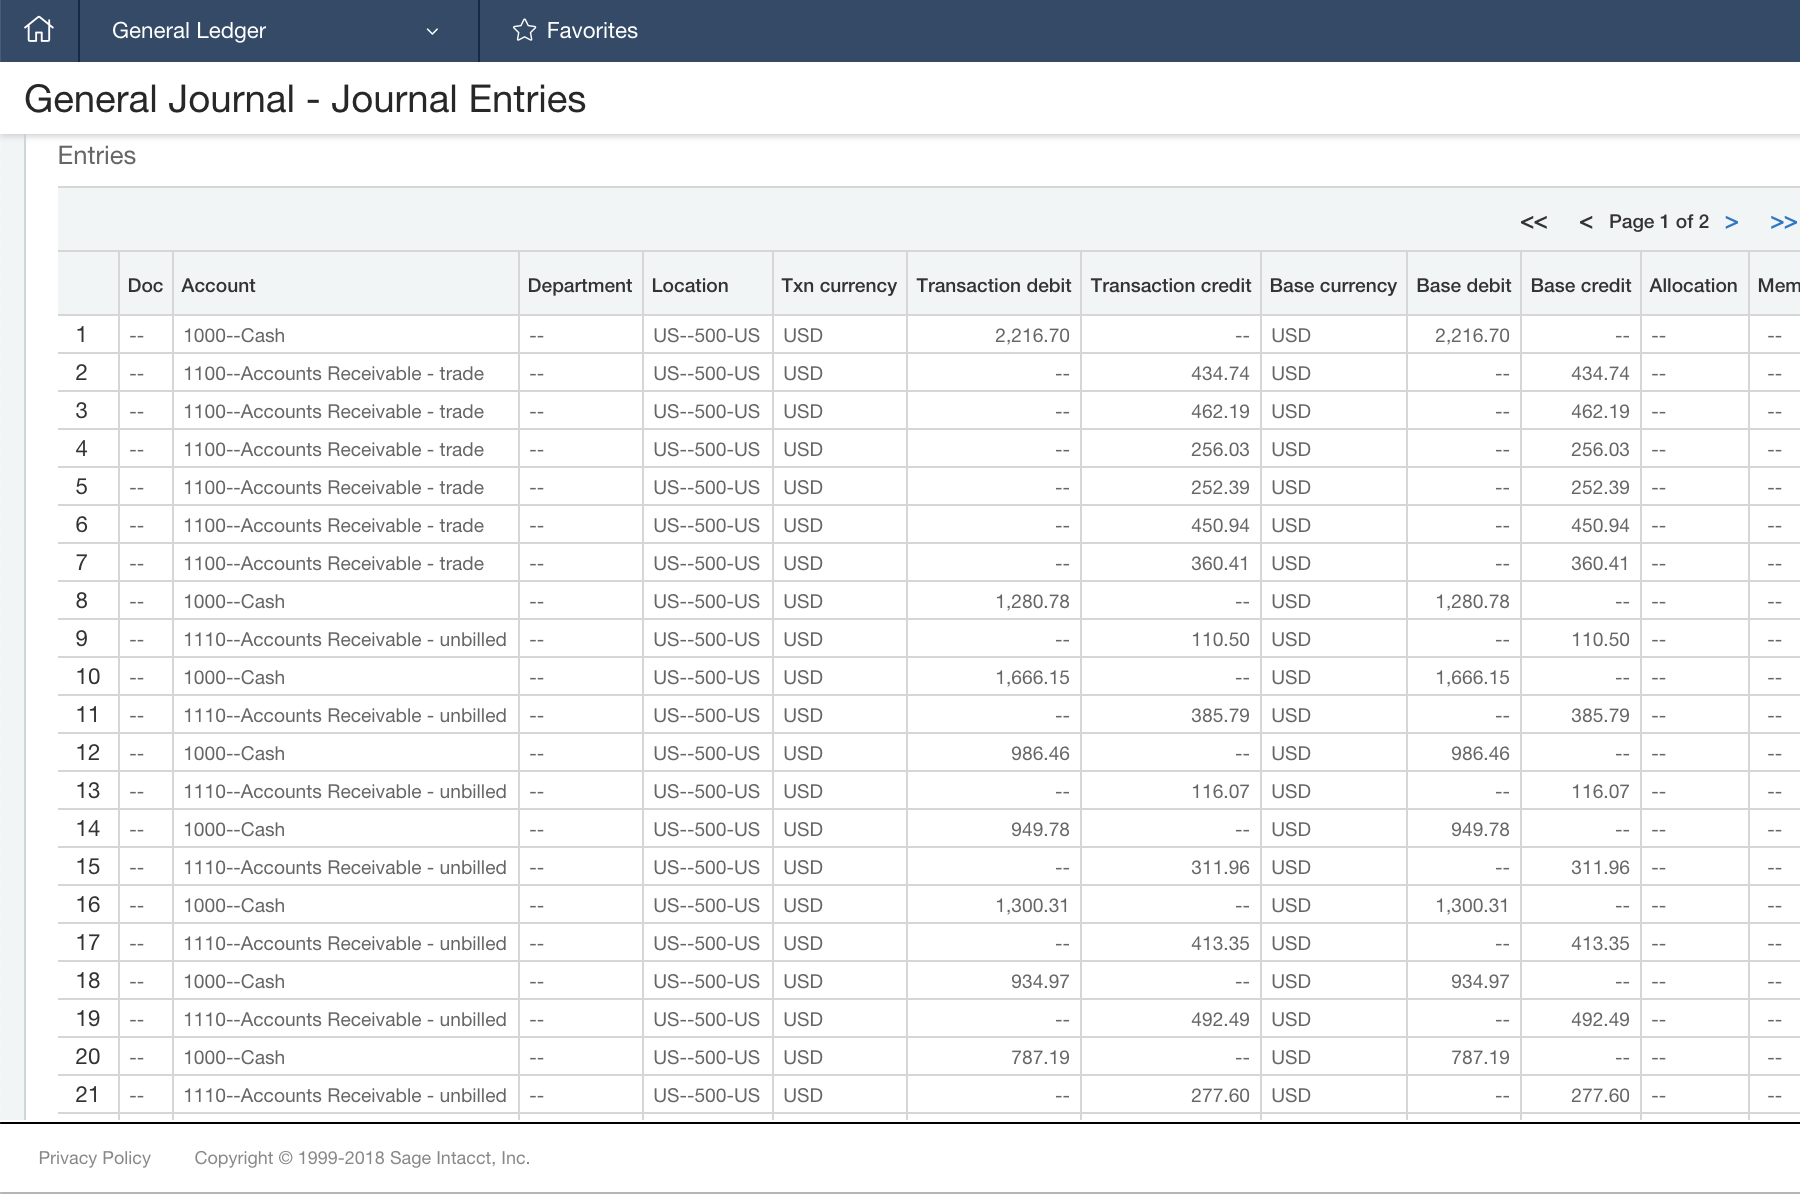The image size is (1800, 1200).
Task: Click base debit 934.97 in row 18
Action: (1480, 981)
